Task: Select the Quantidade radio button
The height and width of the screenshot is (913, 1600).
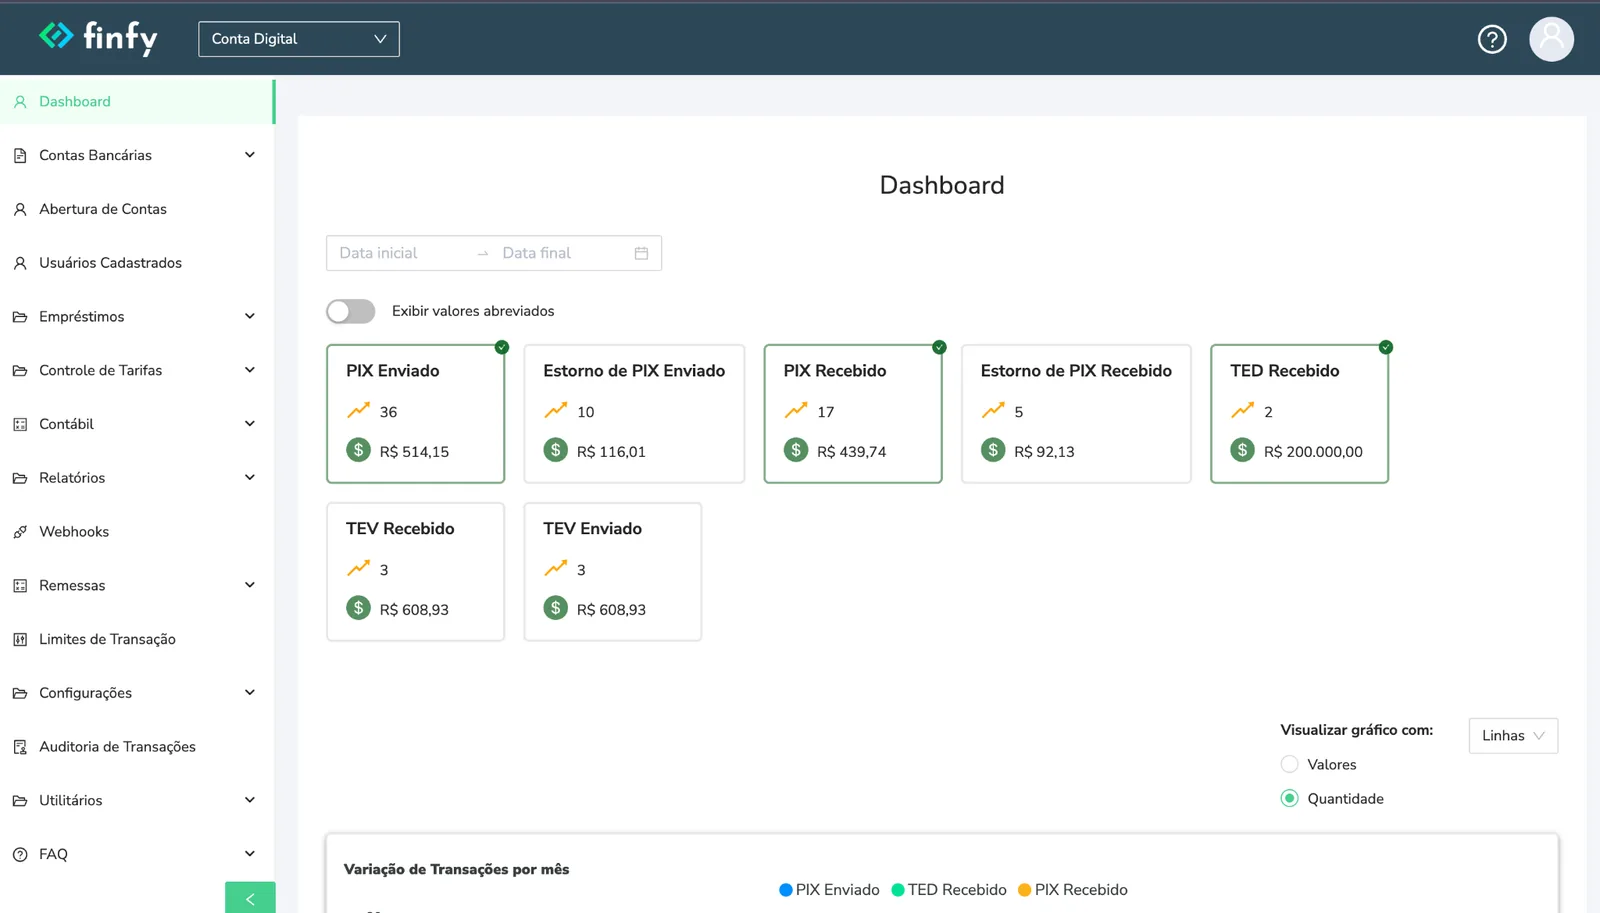Action: click(x=1290, y=798)
